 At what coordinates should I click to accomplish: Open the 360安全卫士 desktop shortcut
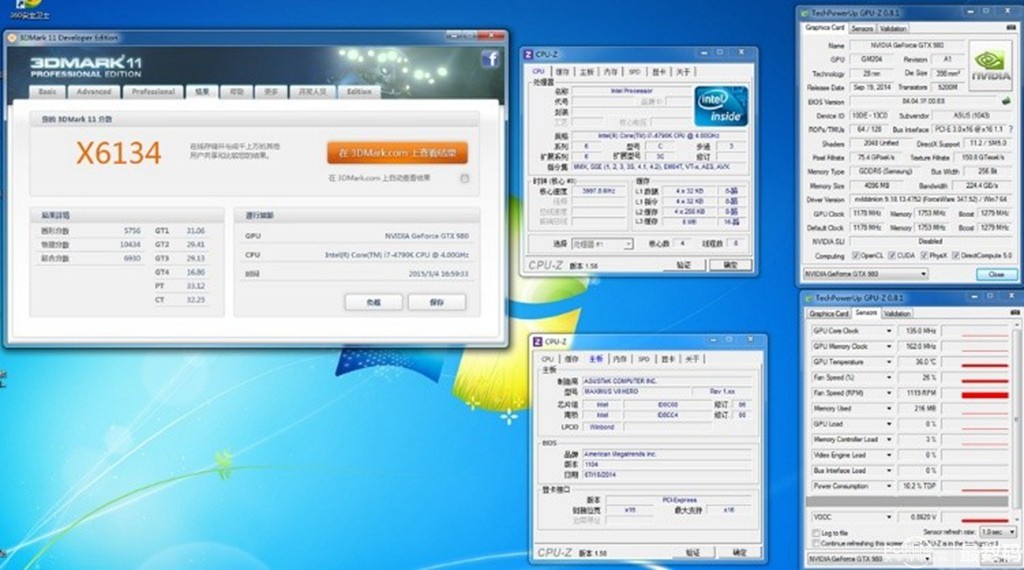[29, 8]
